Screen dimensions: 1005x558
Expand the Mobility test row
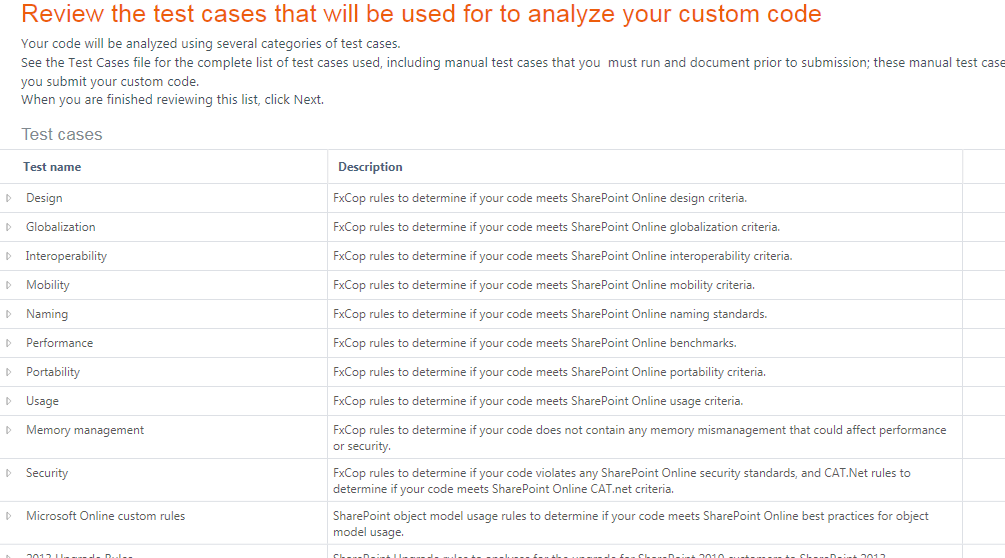[9, 285]
